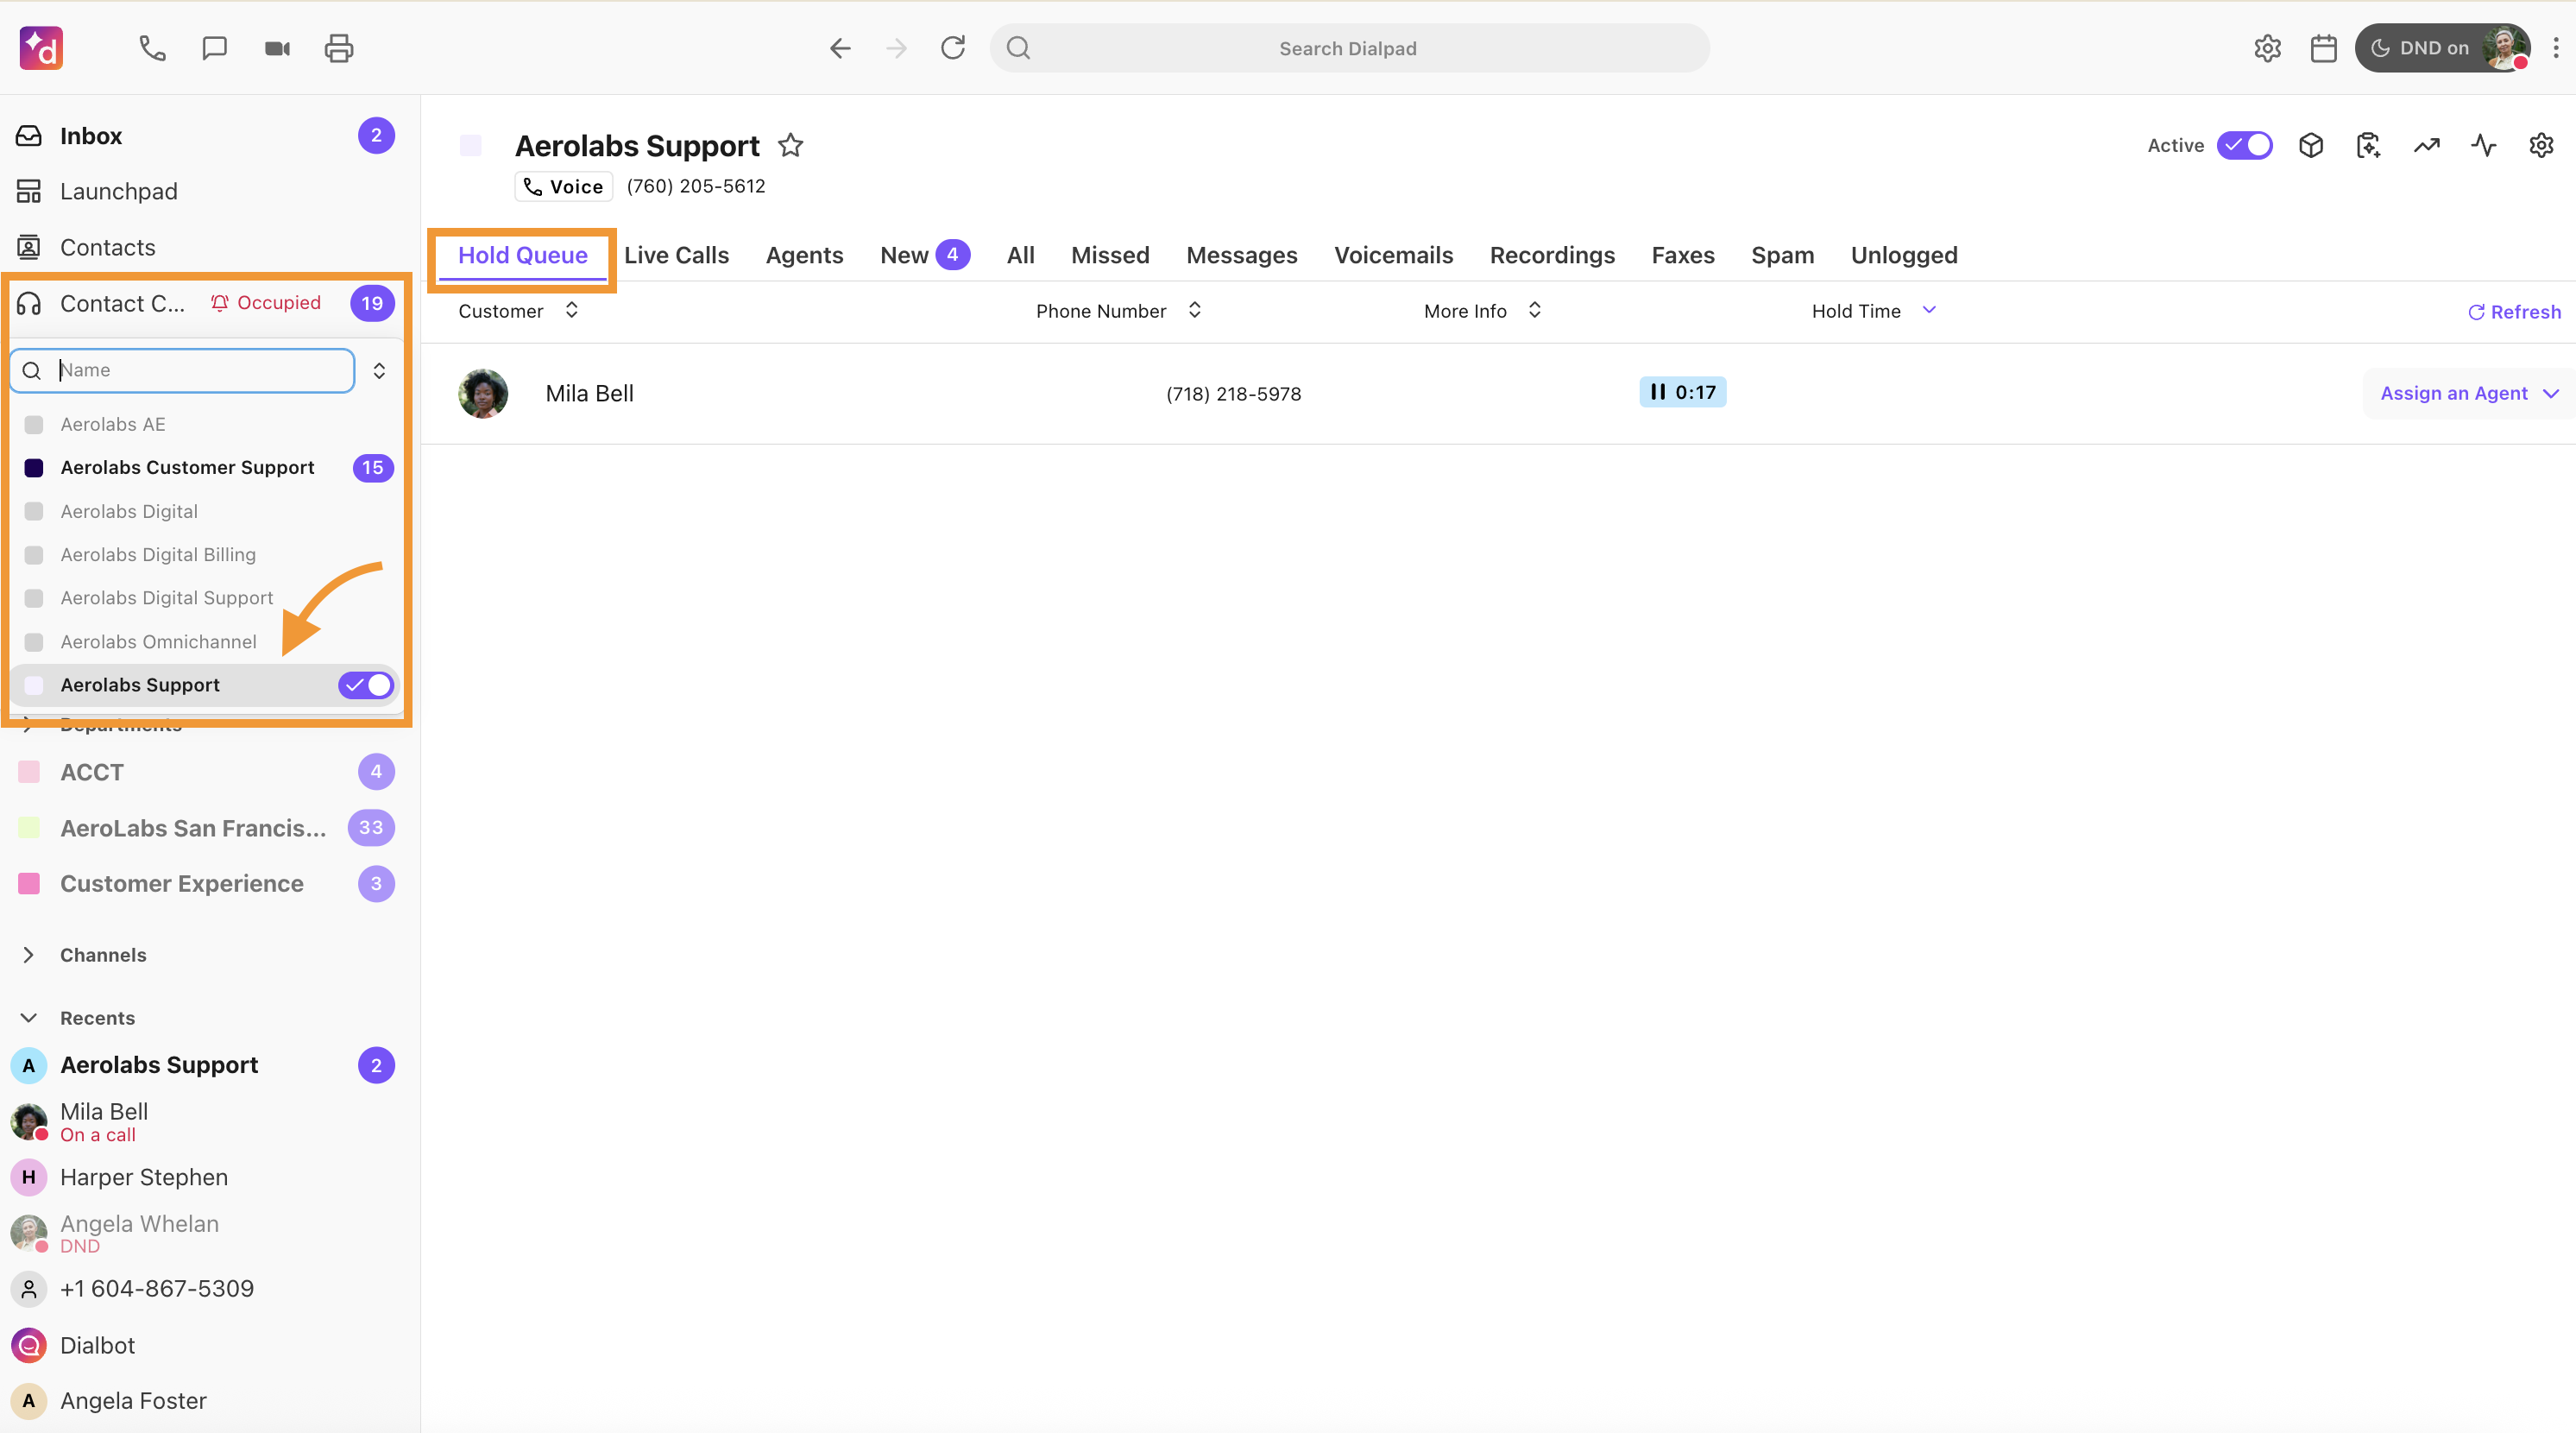Collapse the Recents section
The image size is (2576, 1433).
click(28, 1018)
